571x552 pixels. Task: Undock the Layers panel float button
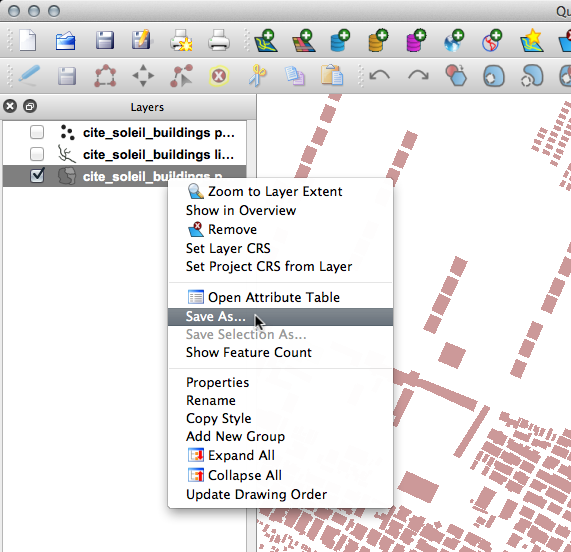pos(29,106)
